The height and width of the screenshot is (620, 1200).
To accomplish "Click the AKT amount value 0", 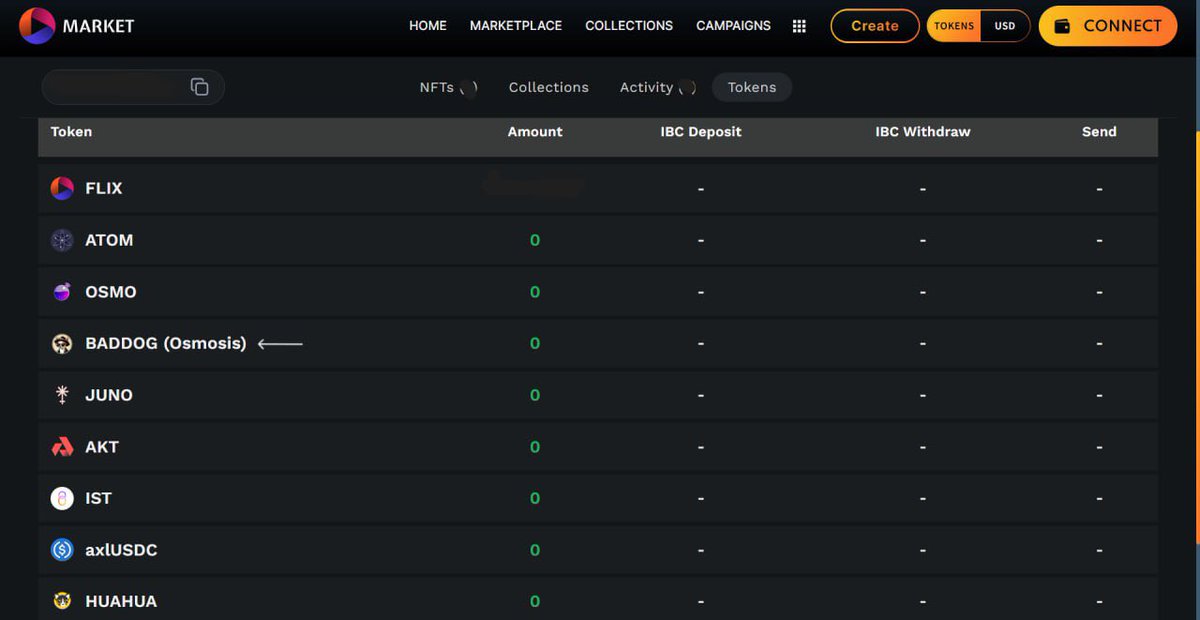I will tap(535, 447).
